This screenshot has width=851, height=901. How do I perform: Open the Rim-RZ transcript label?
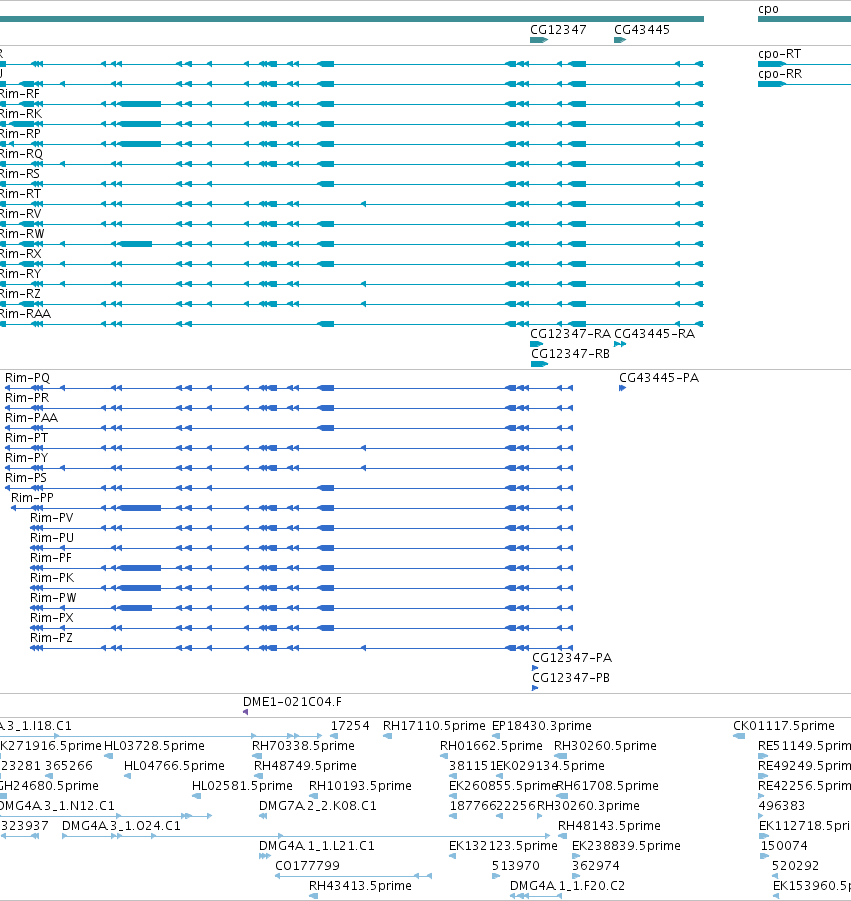[20, 294]
